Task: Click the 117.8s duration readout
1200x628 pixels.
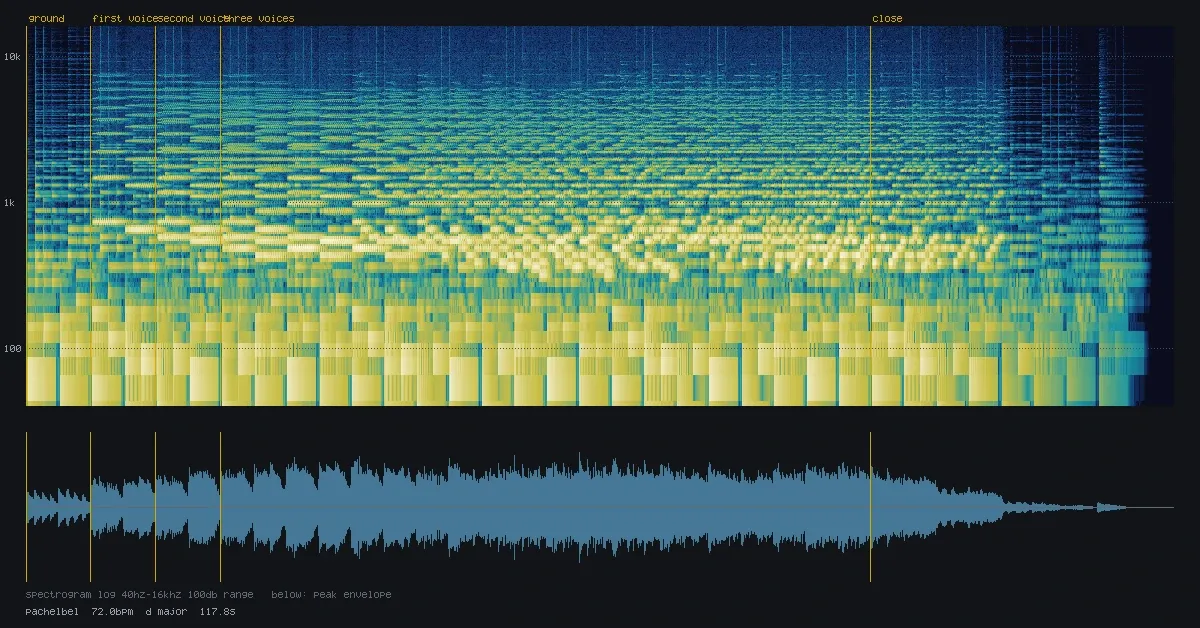Action: [x=218, y=610]
